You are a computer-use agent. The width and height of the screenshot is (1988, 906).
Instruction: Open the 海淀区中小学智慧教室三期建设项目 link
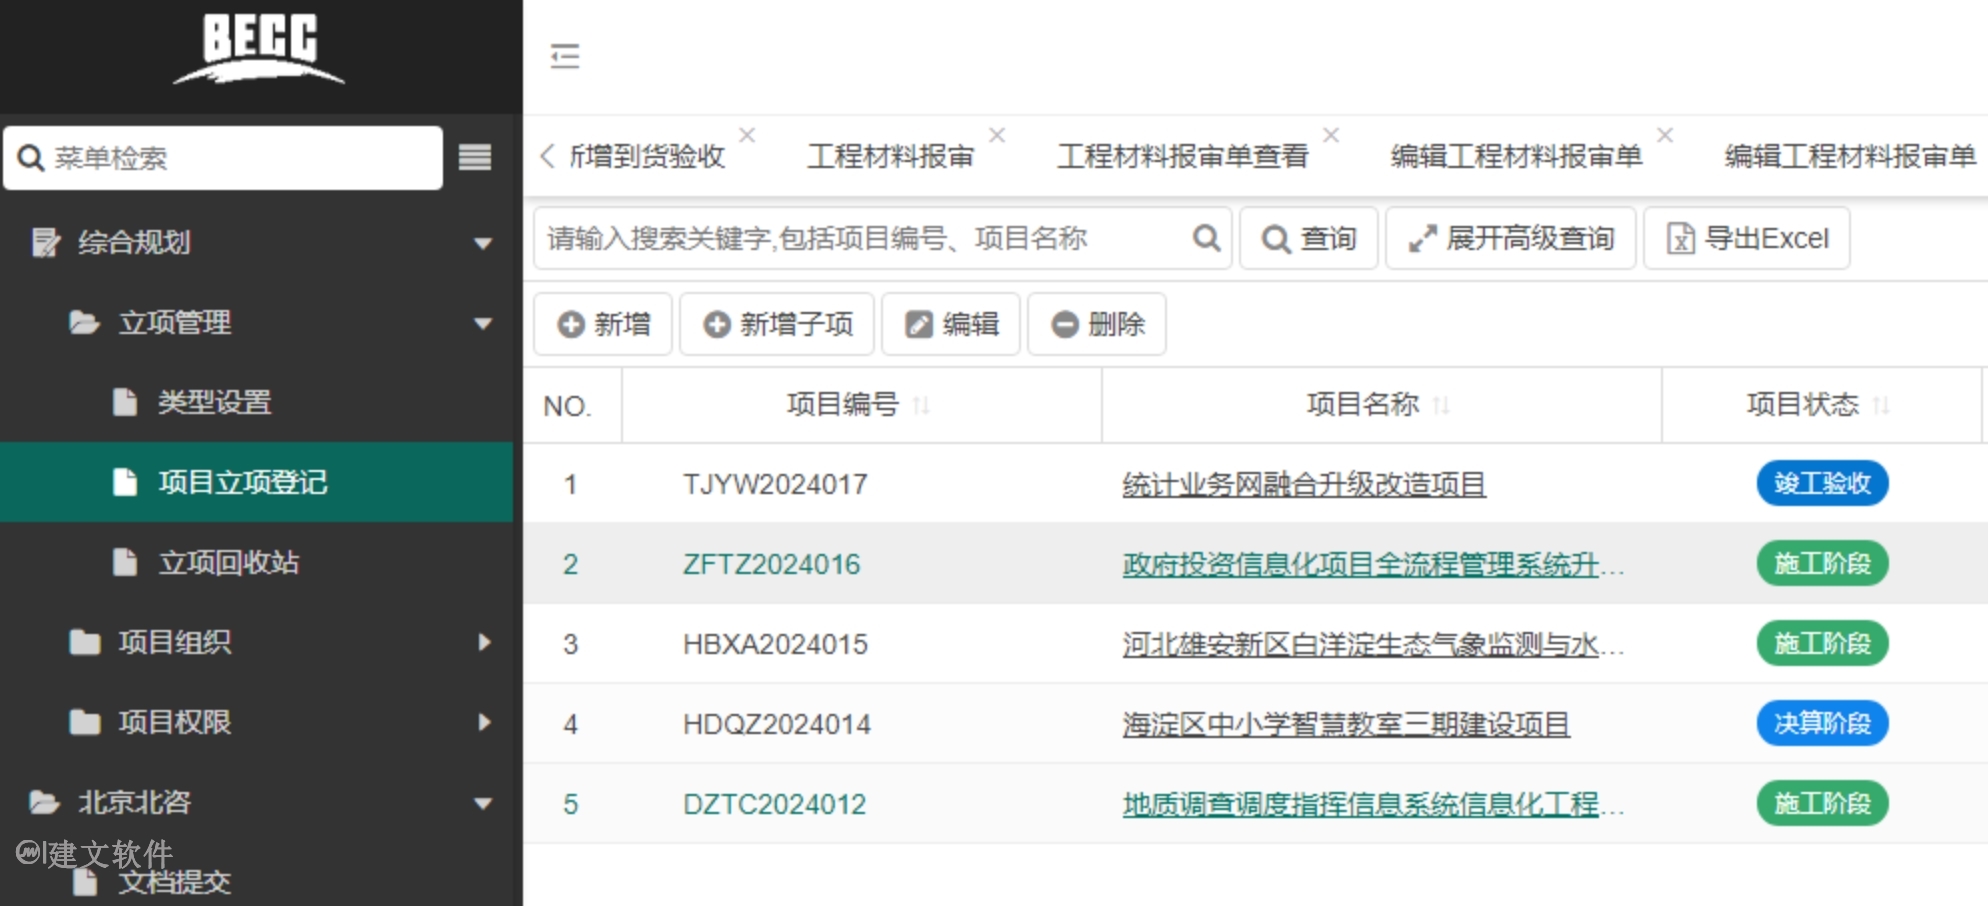[1346, 724]
